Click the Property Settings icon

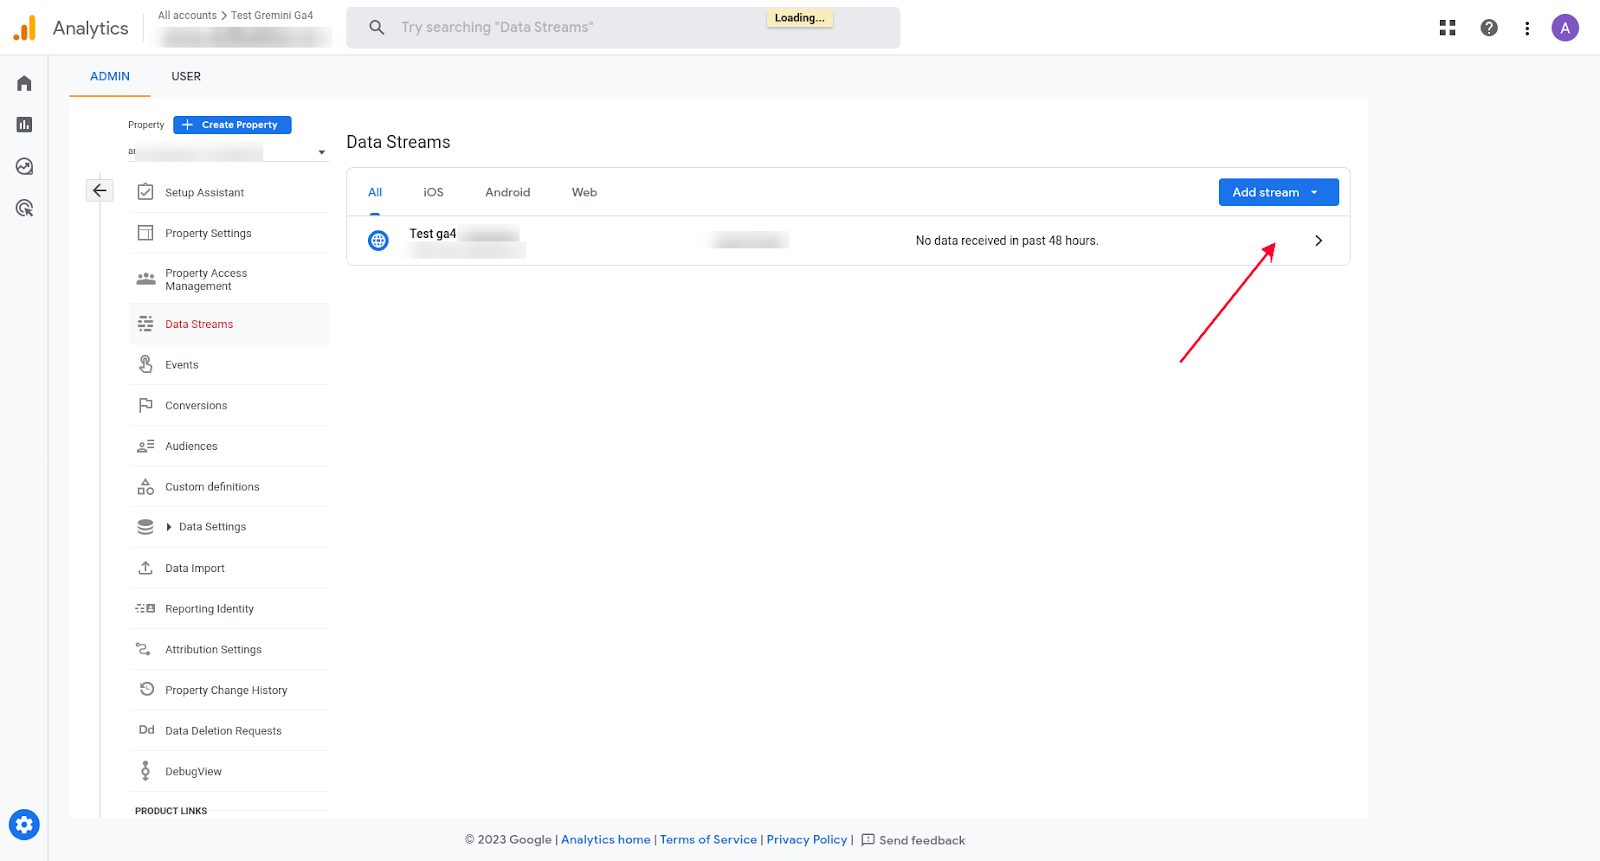pyautogui.click(x=145, y=233)
